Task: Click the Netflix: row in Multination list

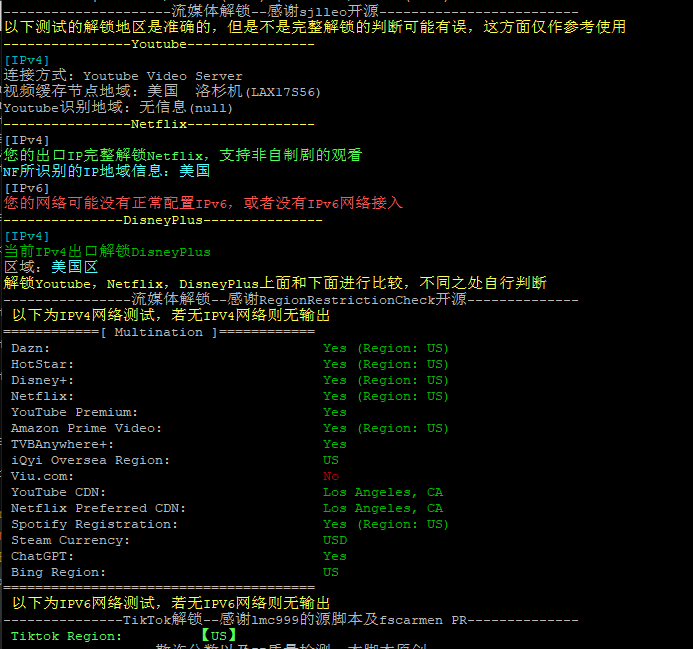Action: coord(230,396)
